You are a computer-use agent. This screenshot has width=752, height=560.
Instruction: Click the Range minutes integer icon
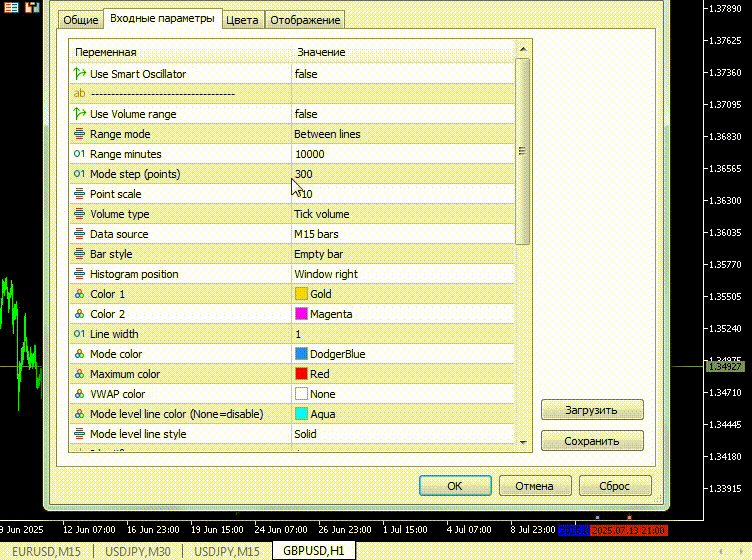[80, 154]
